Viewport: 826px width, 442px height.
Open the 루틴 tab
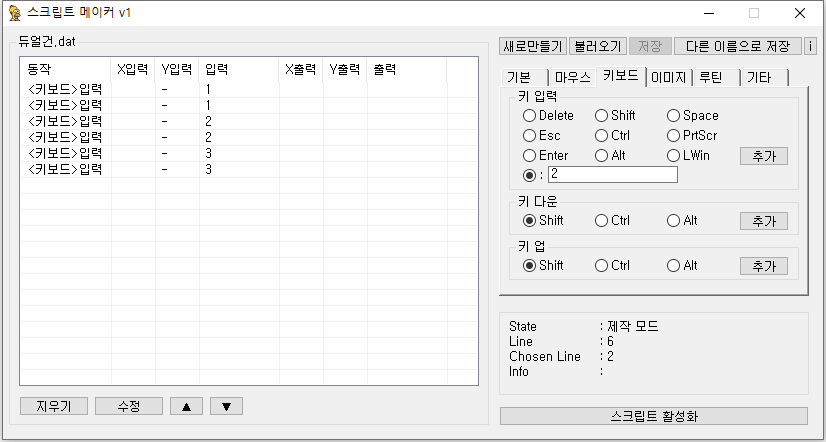pos(716,77)
